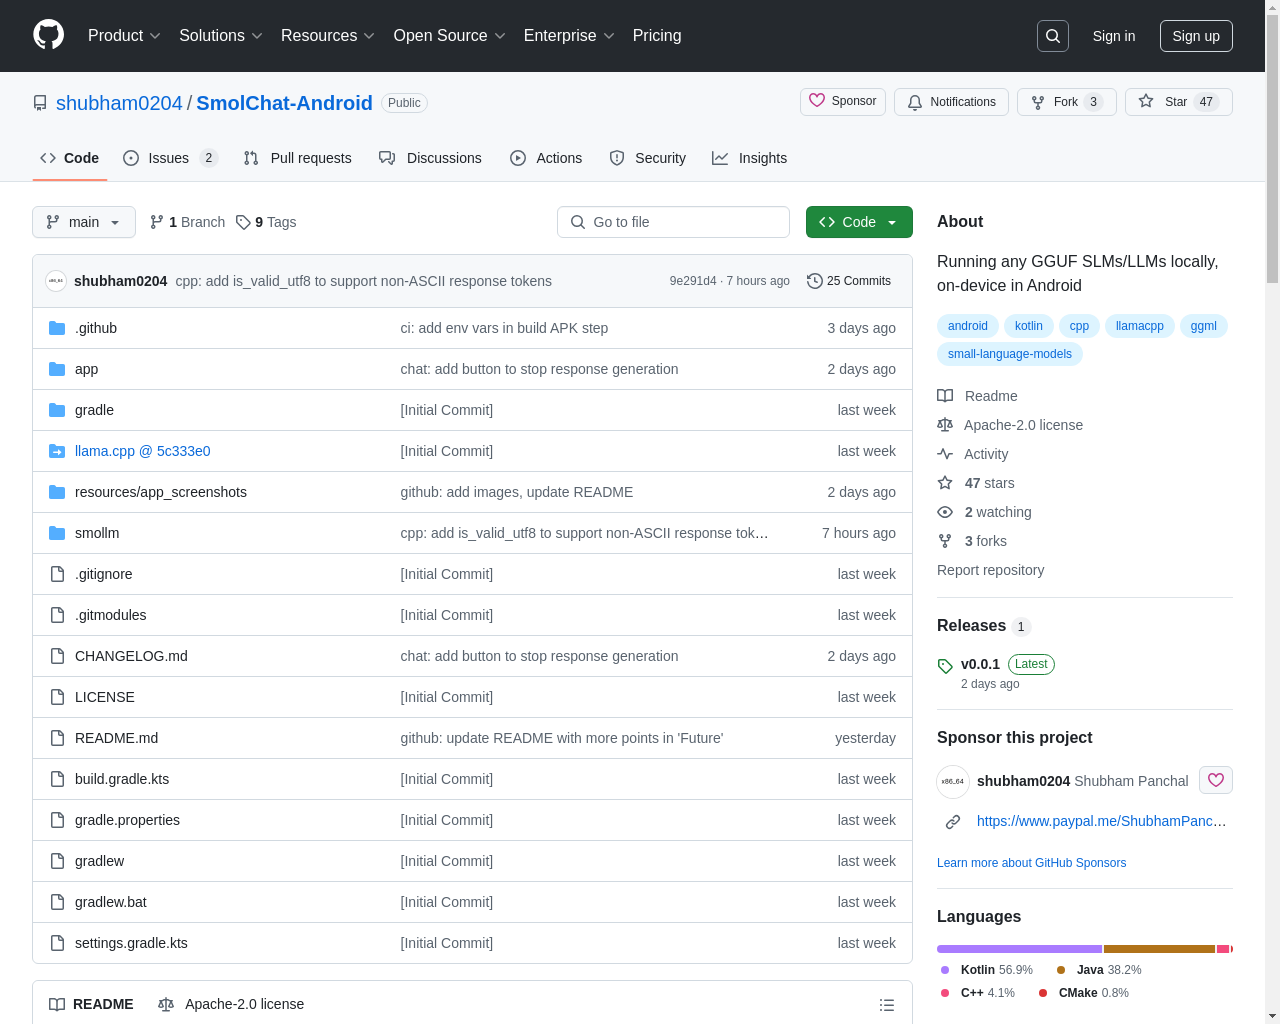Open Learn more about GitHub Sponsors link
The image size is (1280, 1024).
(x=1031, y=863)
